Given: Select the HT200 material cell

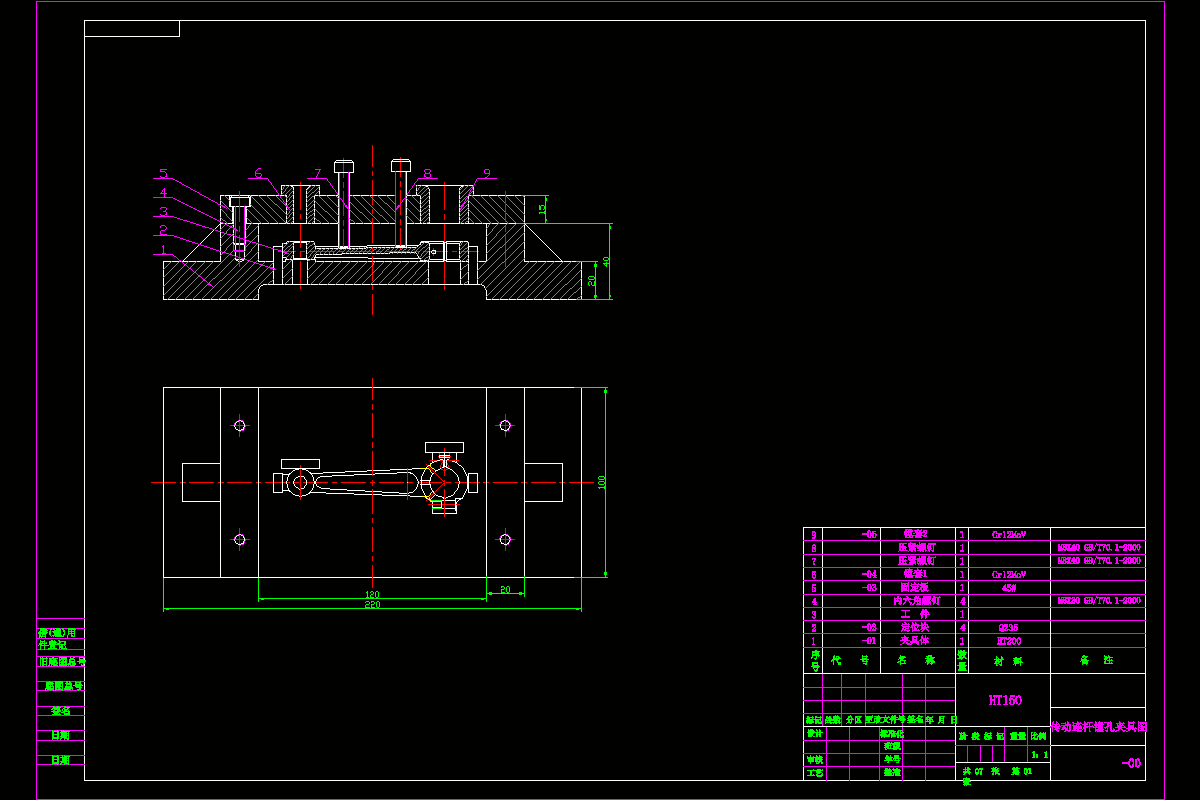Looking at the screenshot, I should 1007,640.
